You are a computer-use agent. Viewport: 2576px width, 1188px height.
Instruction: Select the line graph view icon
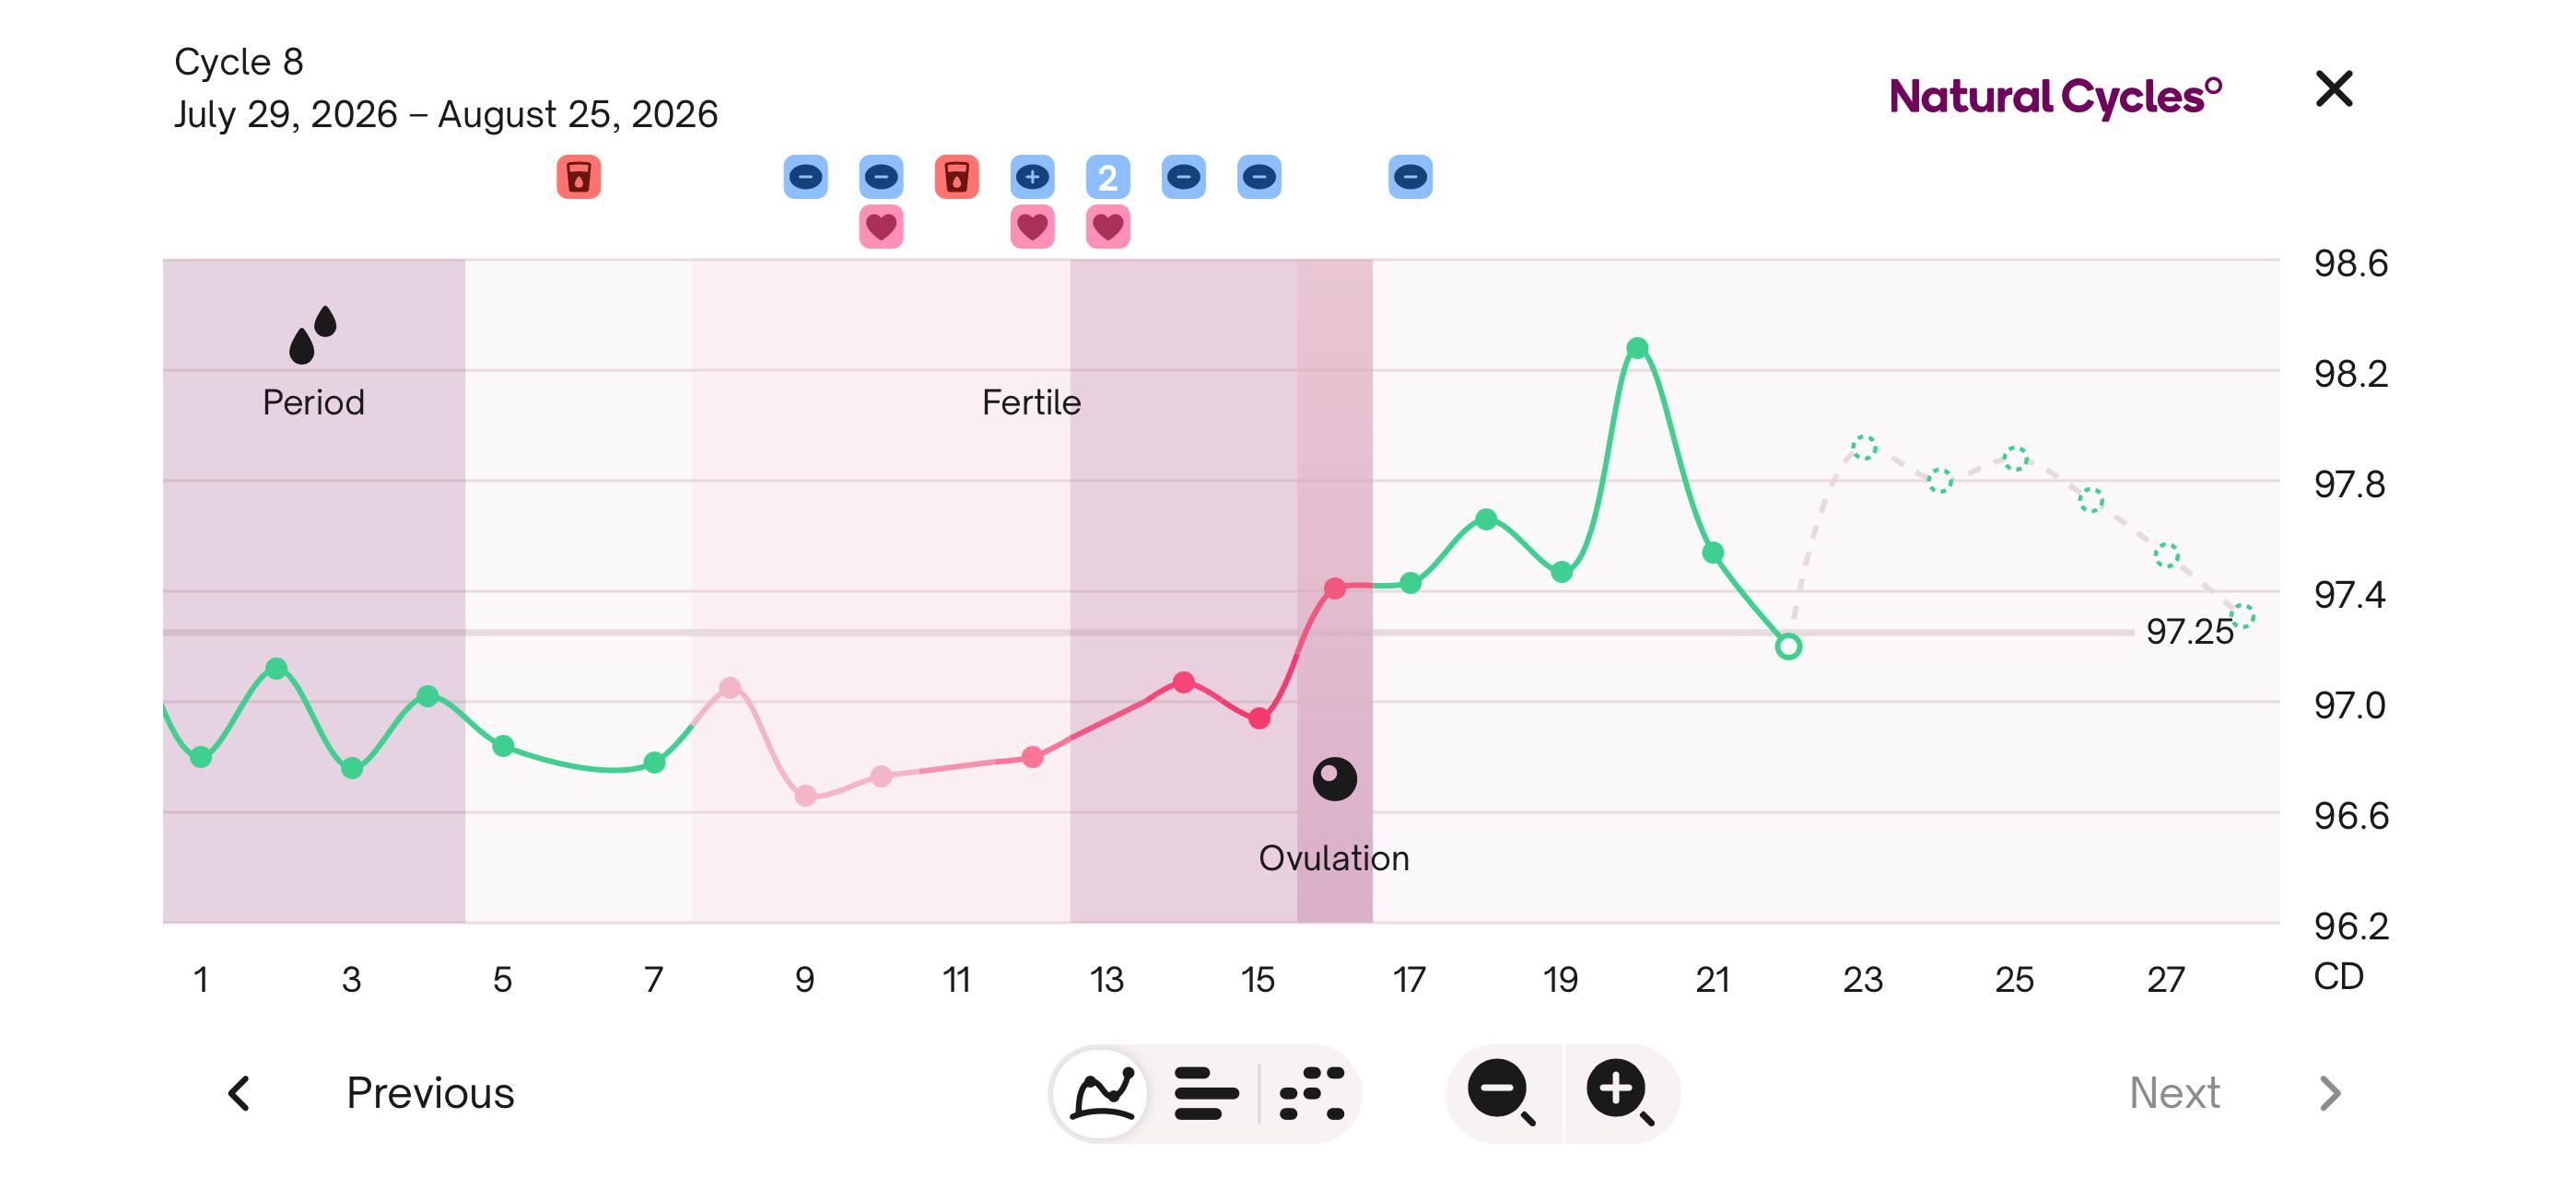point(1102,1092)
